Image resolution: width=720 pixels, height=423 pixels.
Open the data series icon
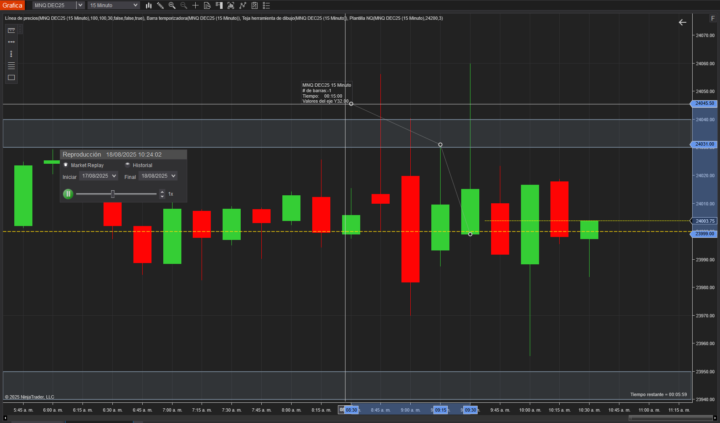point(231,6)
